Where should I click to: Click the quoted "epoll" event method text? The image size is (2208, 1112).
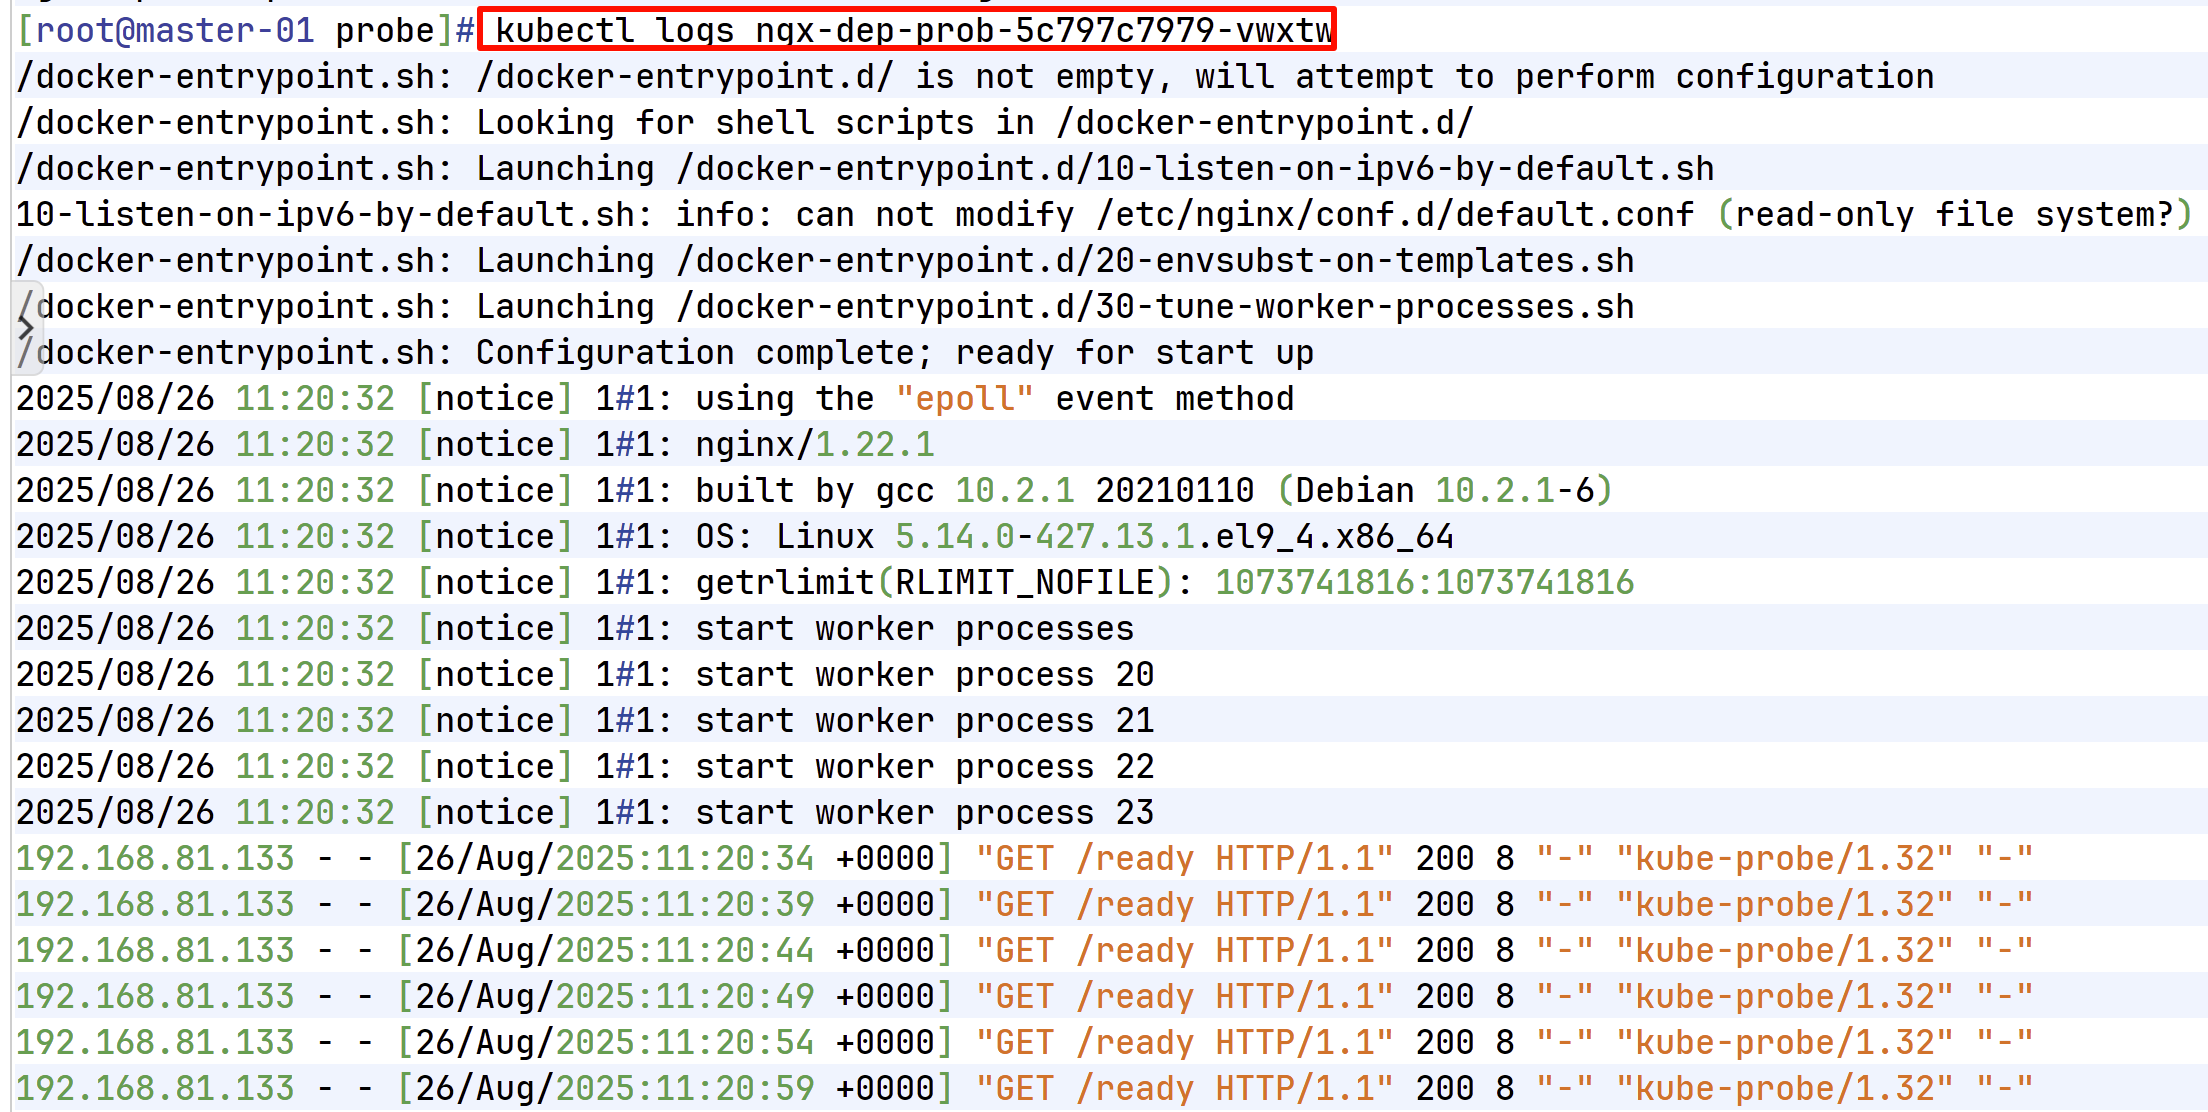point(964,398)
